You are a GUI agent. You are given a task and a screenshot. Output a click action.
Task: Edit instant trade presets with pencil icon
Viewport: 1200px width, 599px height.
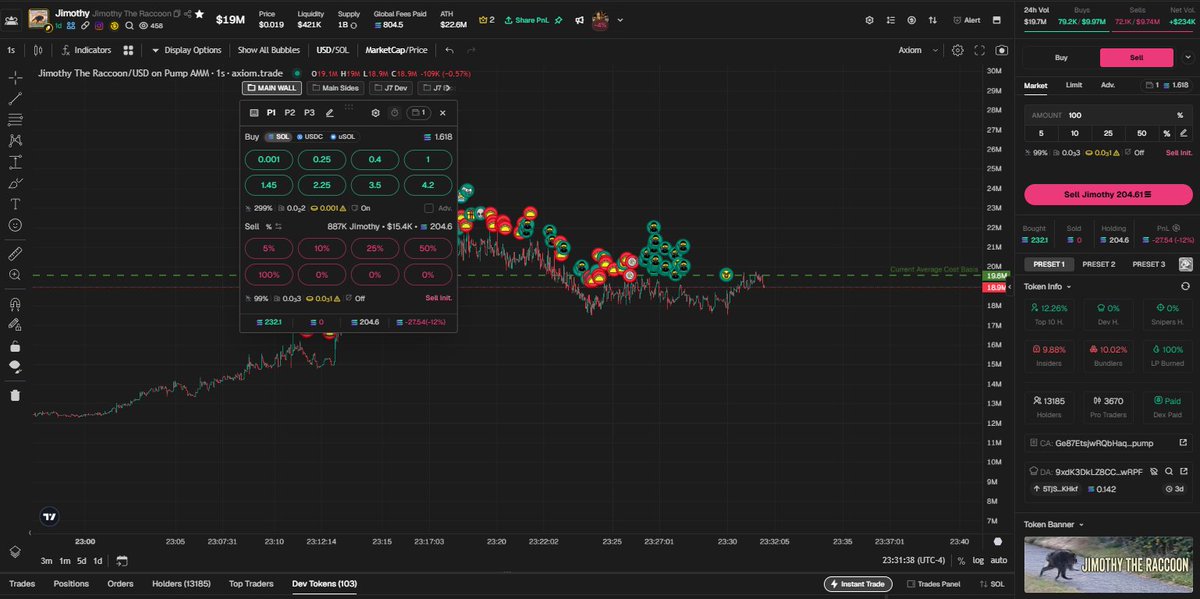coord(330,113)
